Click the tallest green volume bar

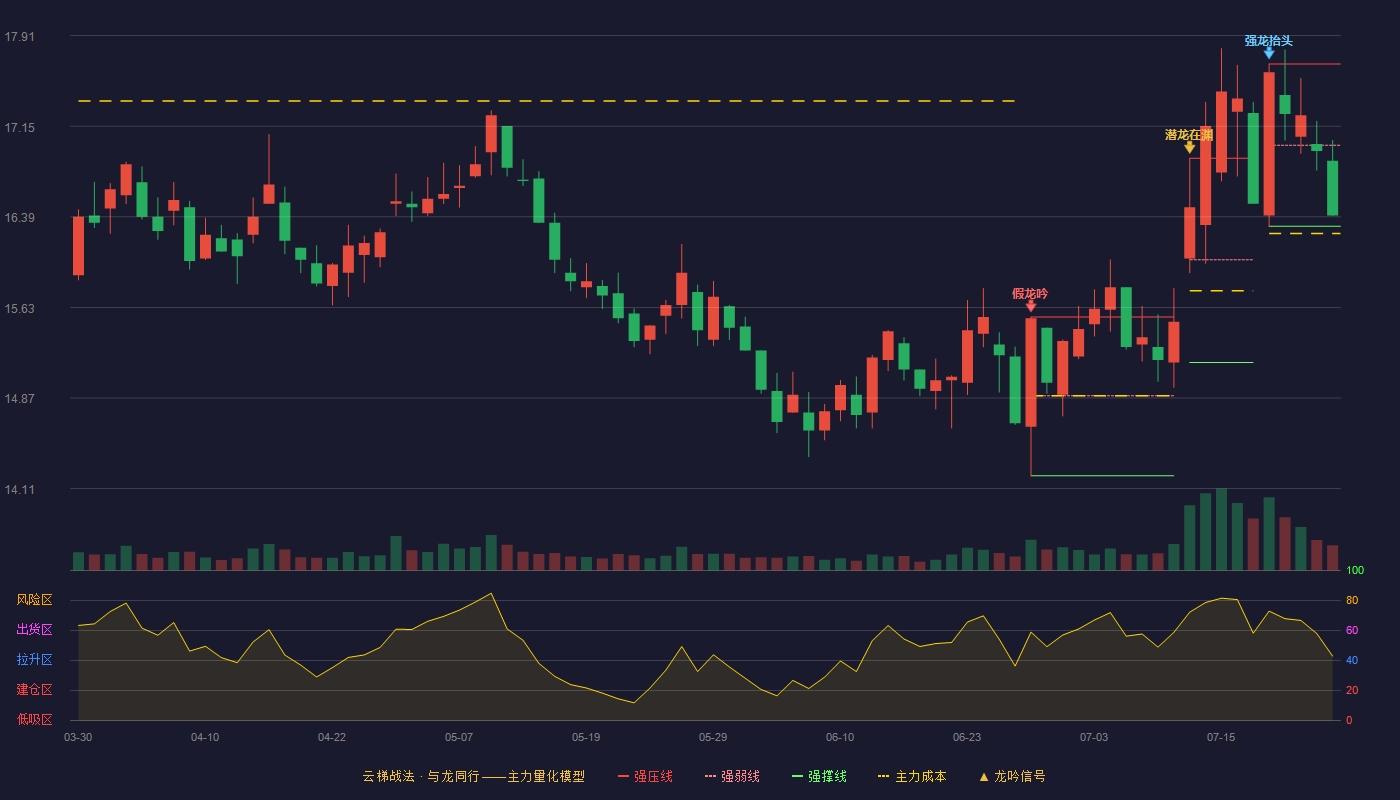click(1221, 529)
